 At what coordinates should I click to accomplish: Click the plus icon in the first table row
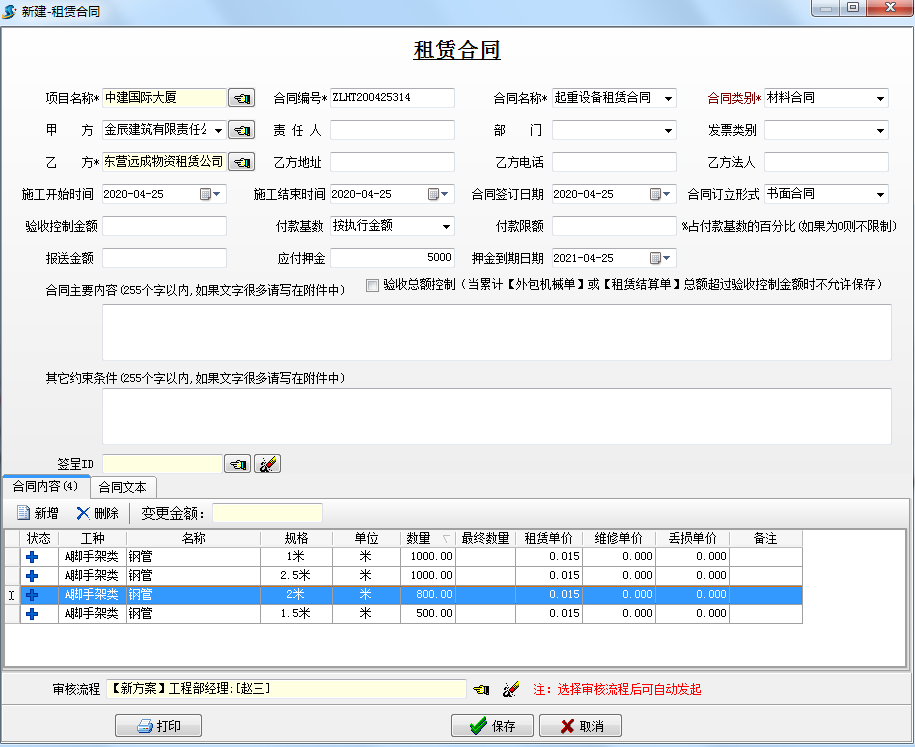point(32,556)
